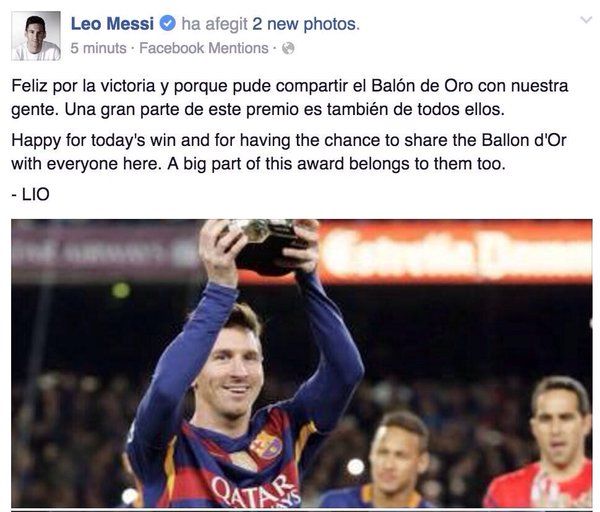Click the '5 minuts' timestamp

coord(98,48)
